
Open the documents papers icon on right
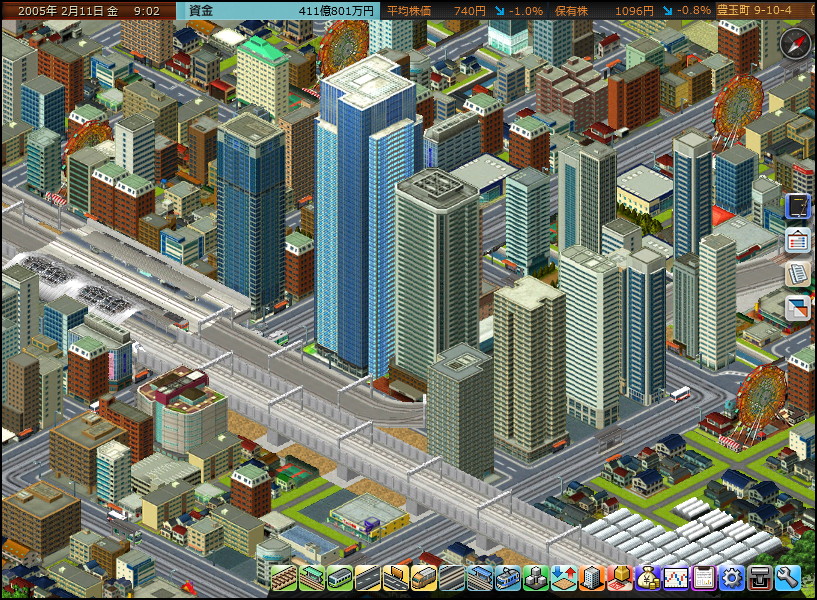point(798,274)
